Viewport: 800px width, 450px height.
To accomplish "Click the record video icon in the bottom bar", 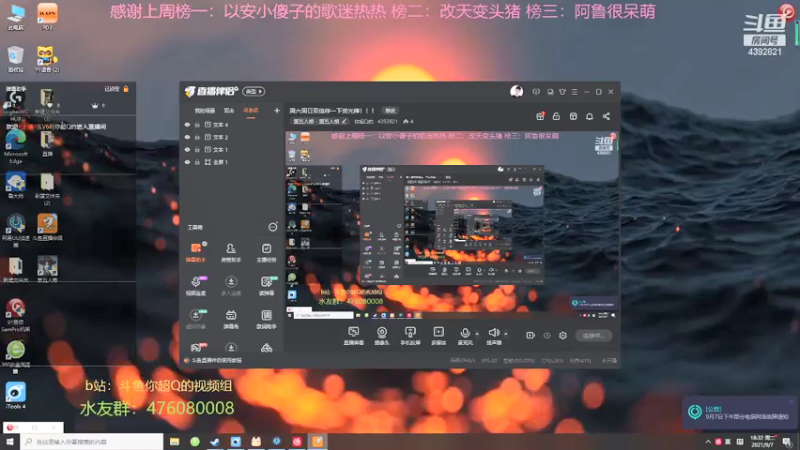I will tap(531, 335).
